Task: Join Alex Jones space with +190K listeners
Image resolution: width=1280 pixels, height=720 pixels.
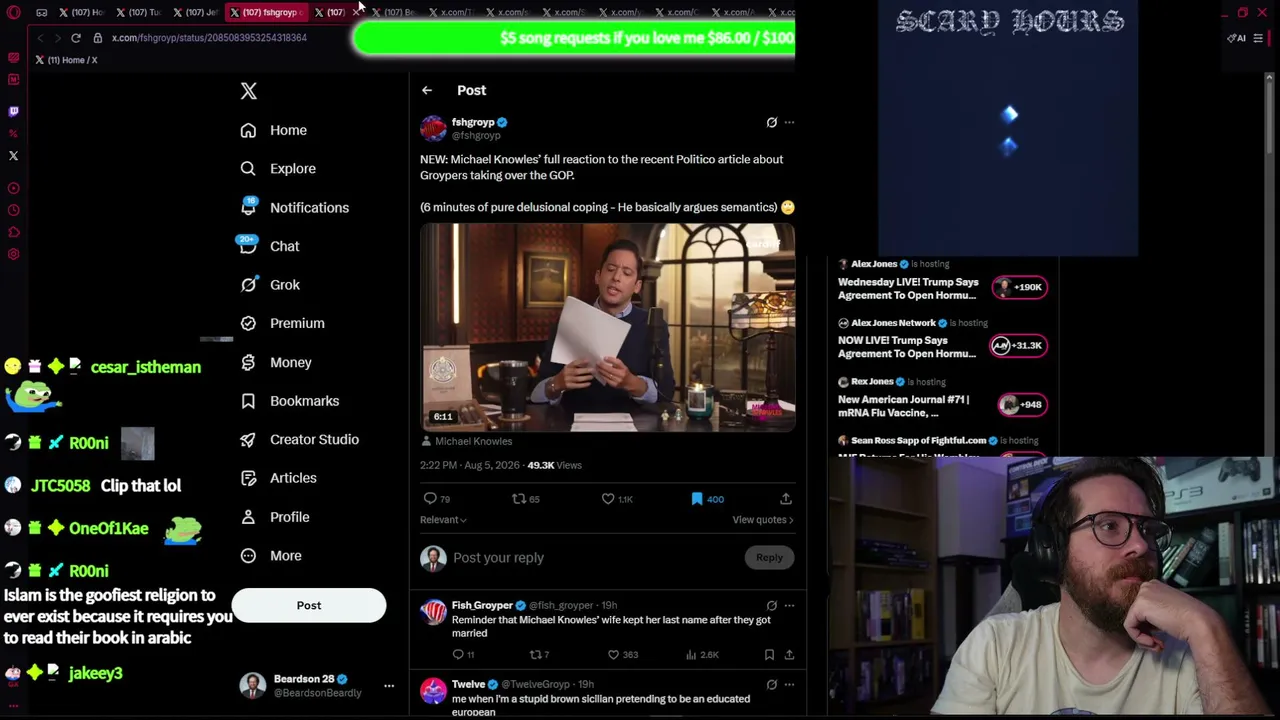Action: (1019, 287)
